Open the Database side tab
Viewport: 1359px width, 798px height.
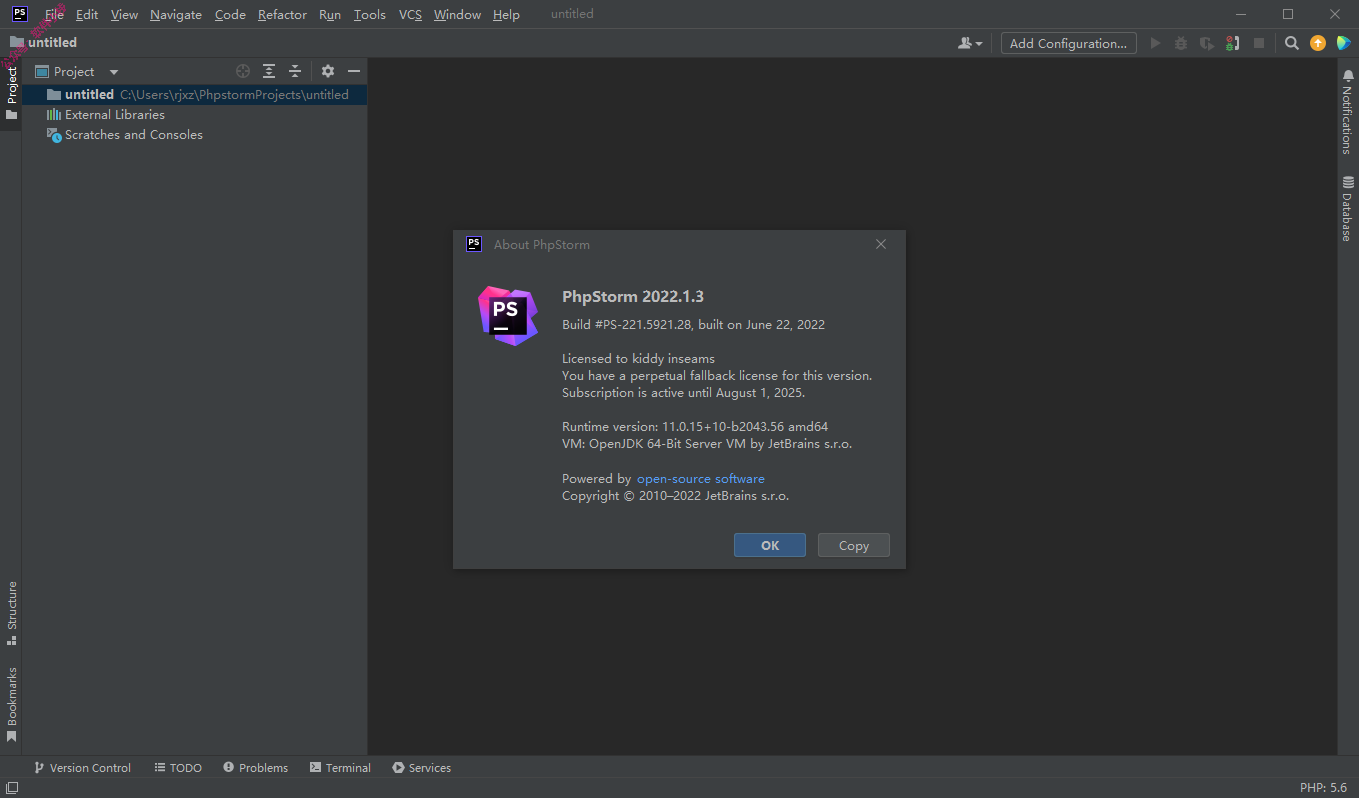[1348, 209]
